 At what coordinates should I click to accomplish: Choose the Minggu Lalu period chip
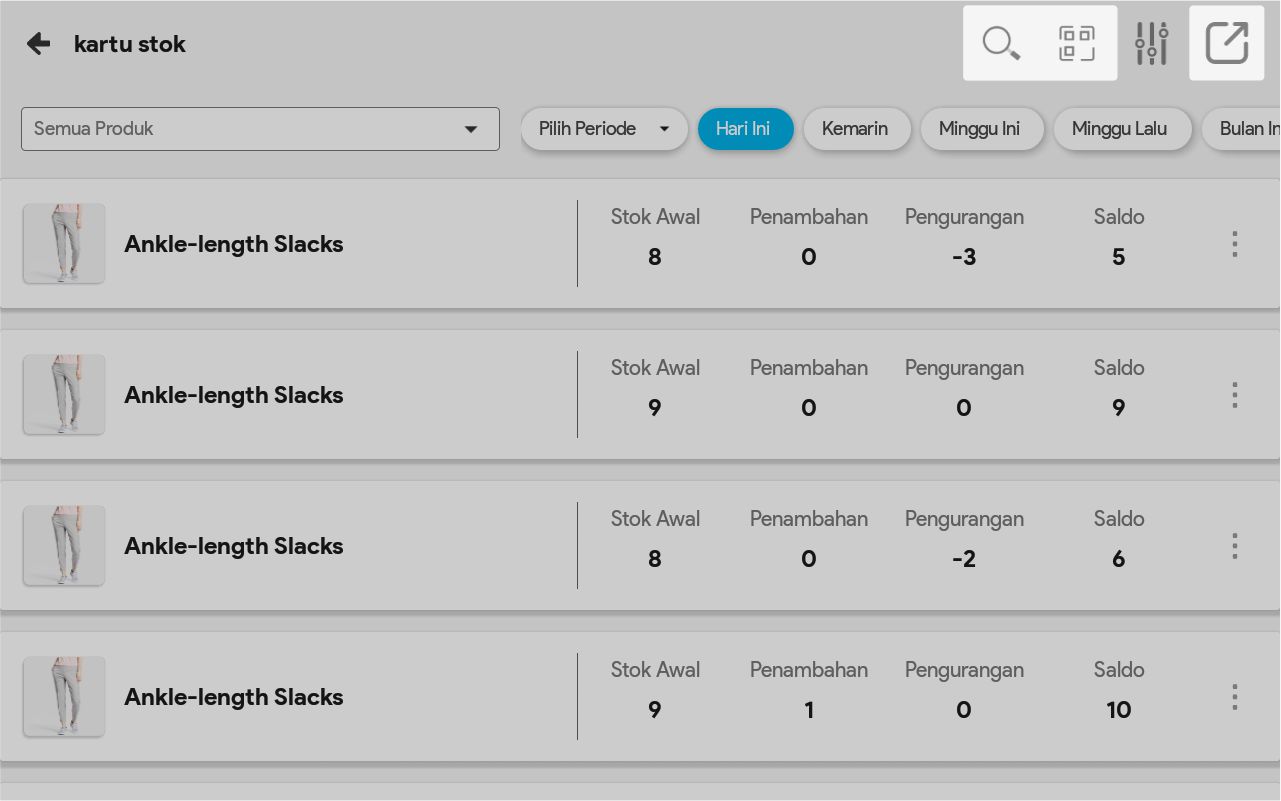click(1121, 129)
